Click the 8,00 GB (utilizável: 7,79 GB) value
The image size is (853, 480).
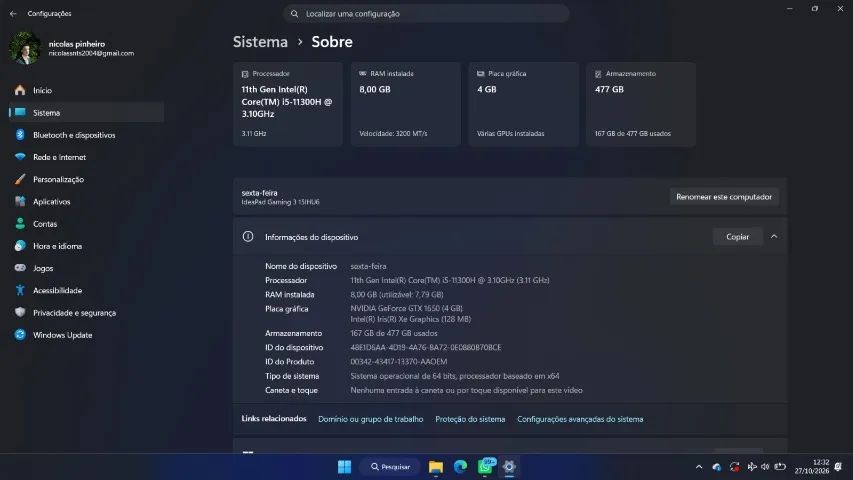397,294
